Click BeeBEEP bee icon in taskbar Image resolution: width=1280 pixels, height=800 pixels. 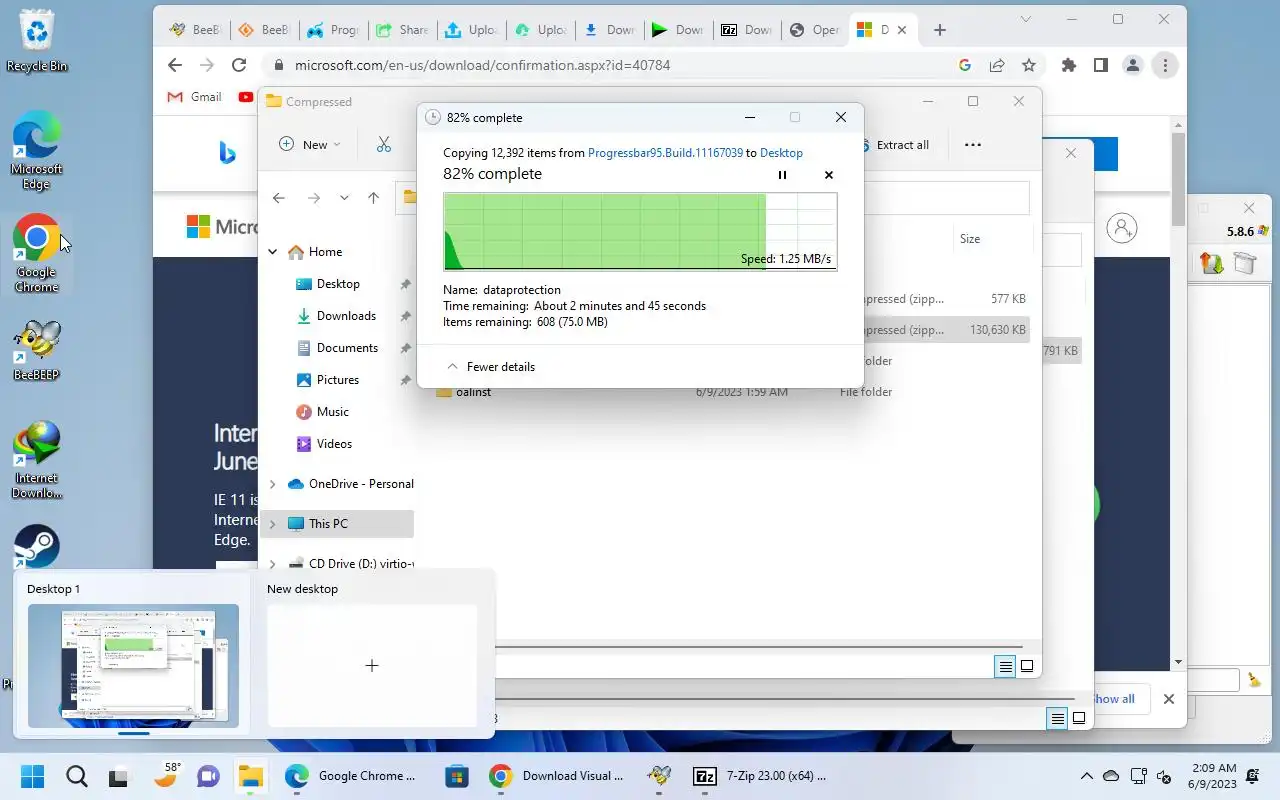tap(659, 776)
